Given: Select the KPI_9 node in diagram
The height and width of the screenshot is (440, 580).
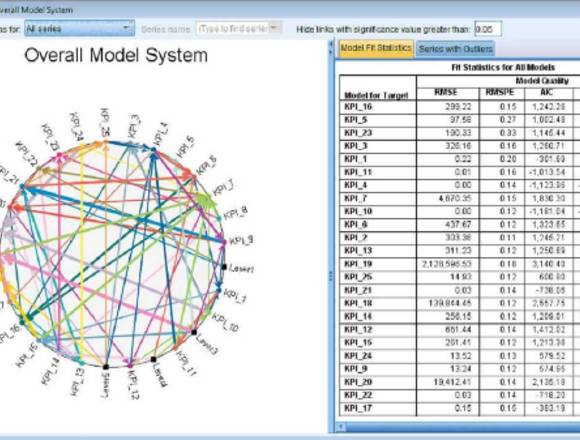Looking at the screenshot, I should point(223,242).
